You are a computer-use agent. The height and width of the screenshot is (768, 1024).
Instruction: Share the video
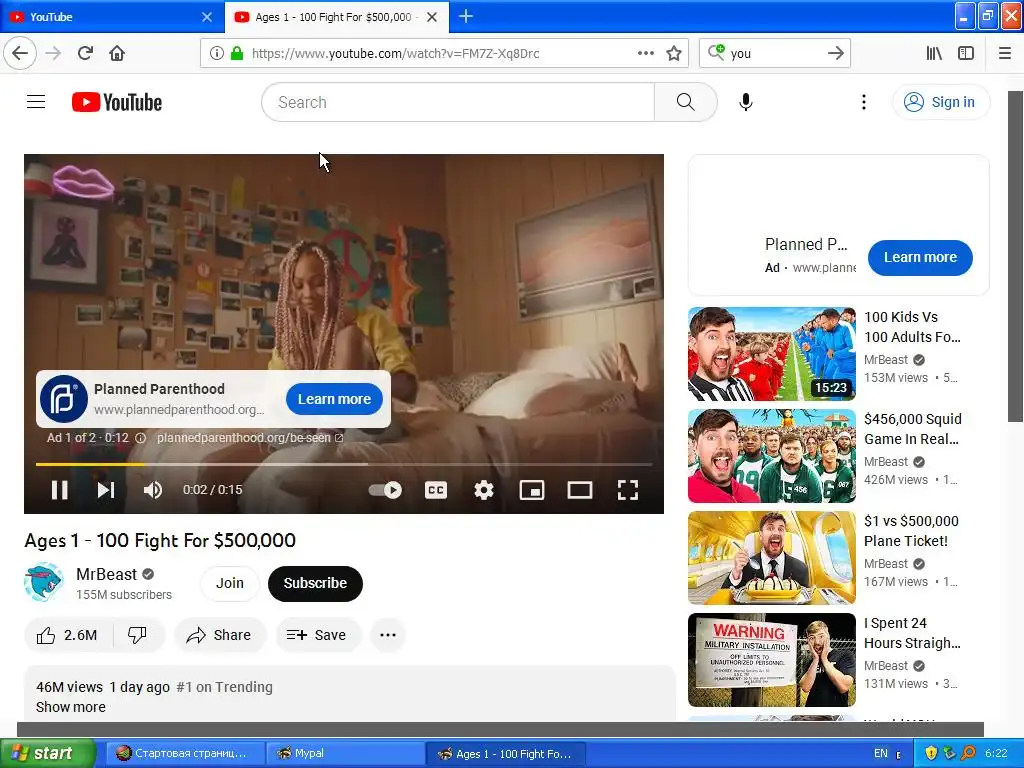point(219,635)
